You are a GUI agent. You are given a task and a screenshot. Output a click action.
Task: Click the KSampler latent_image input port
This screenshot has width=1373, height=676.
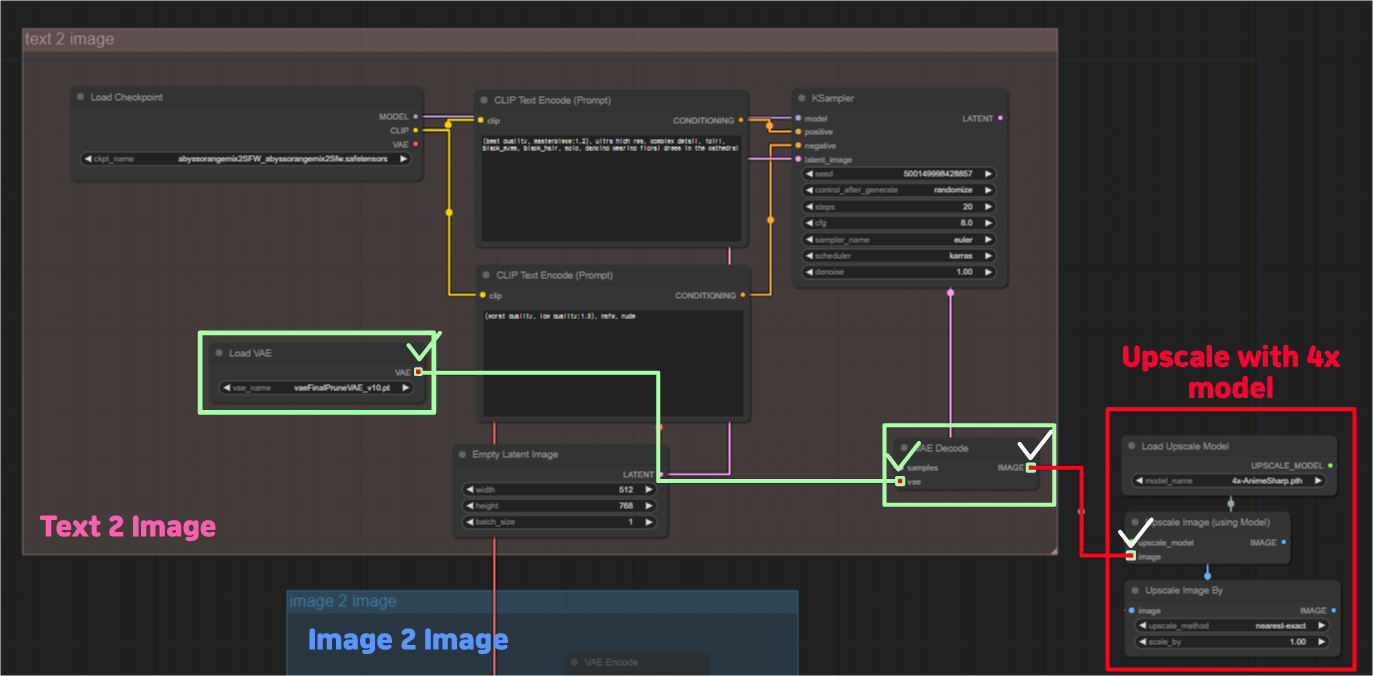(798, 160)
